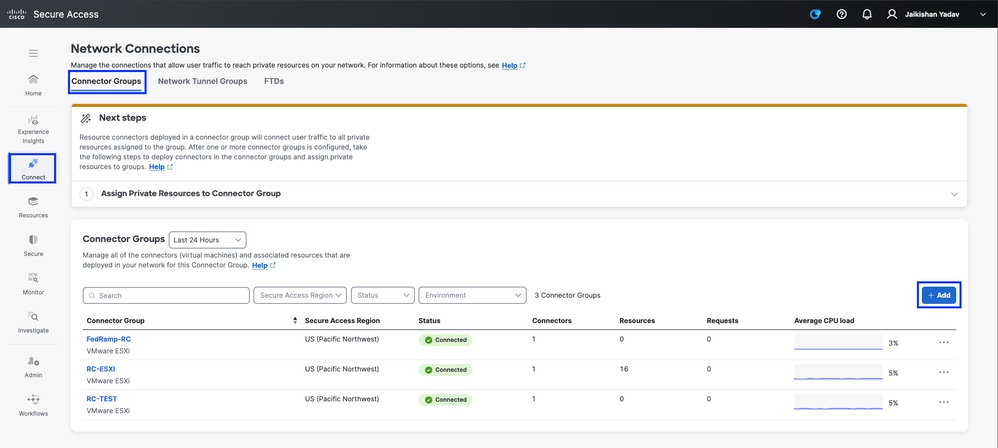Click the Connectors column header
Image resolution: width=998 pixels, height=448 pixels.
(552, 321)
